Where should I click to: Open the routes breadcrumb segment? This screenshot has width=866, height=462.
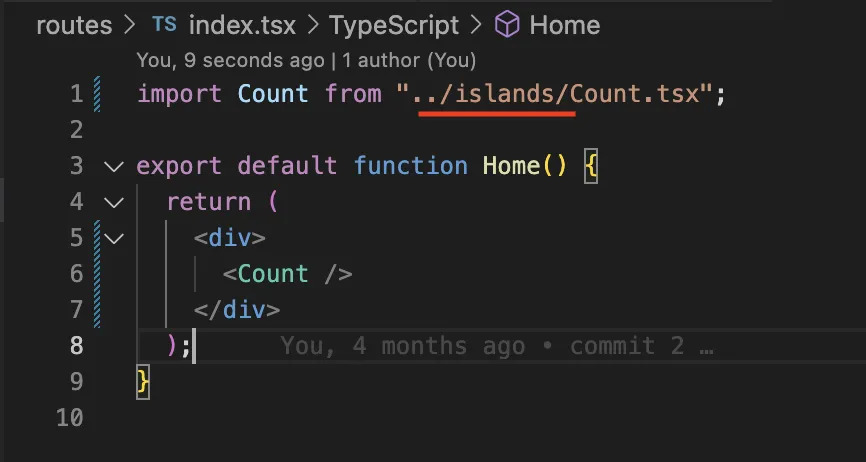[x=74, y=25]
